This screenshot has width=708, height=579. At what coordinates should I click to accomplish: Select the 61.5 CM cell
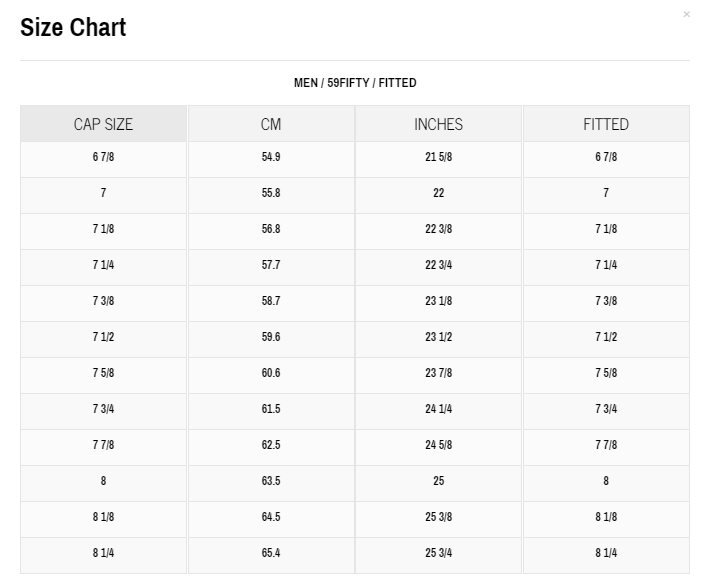click(271, 409)
